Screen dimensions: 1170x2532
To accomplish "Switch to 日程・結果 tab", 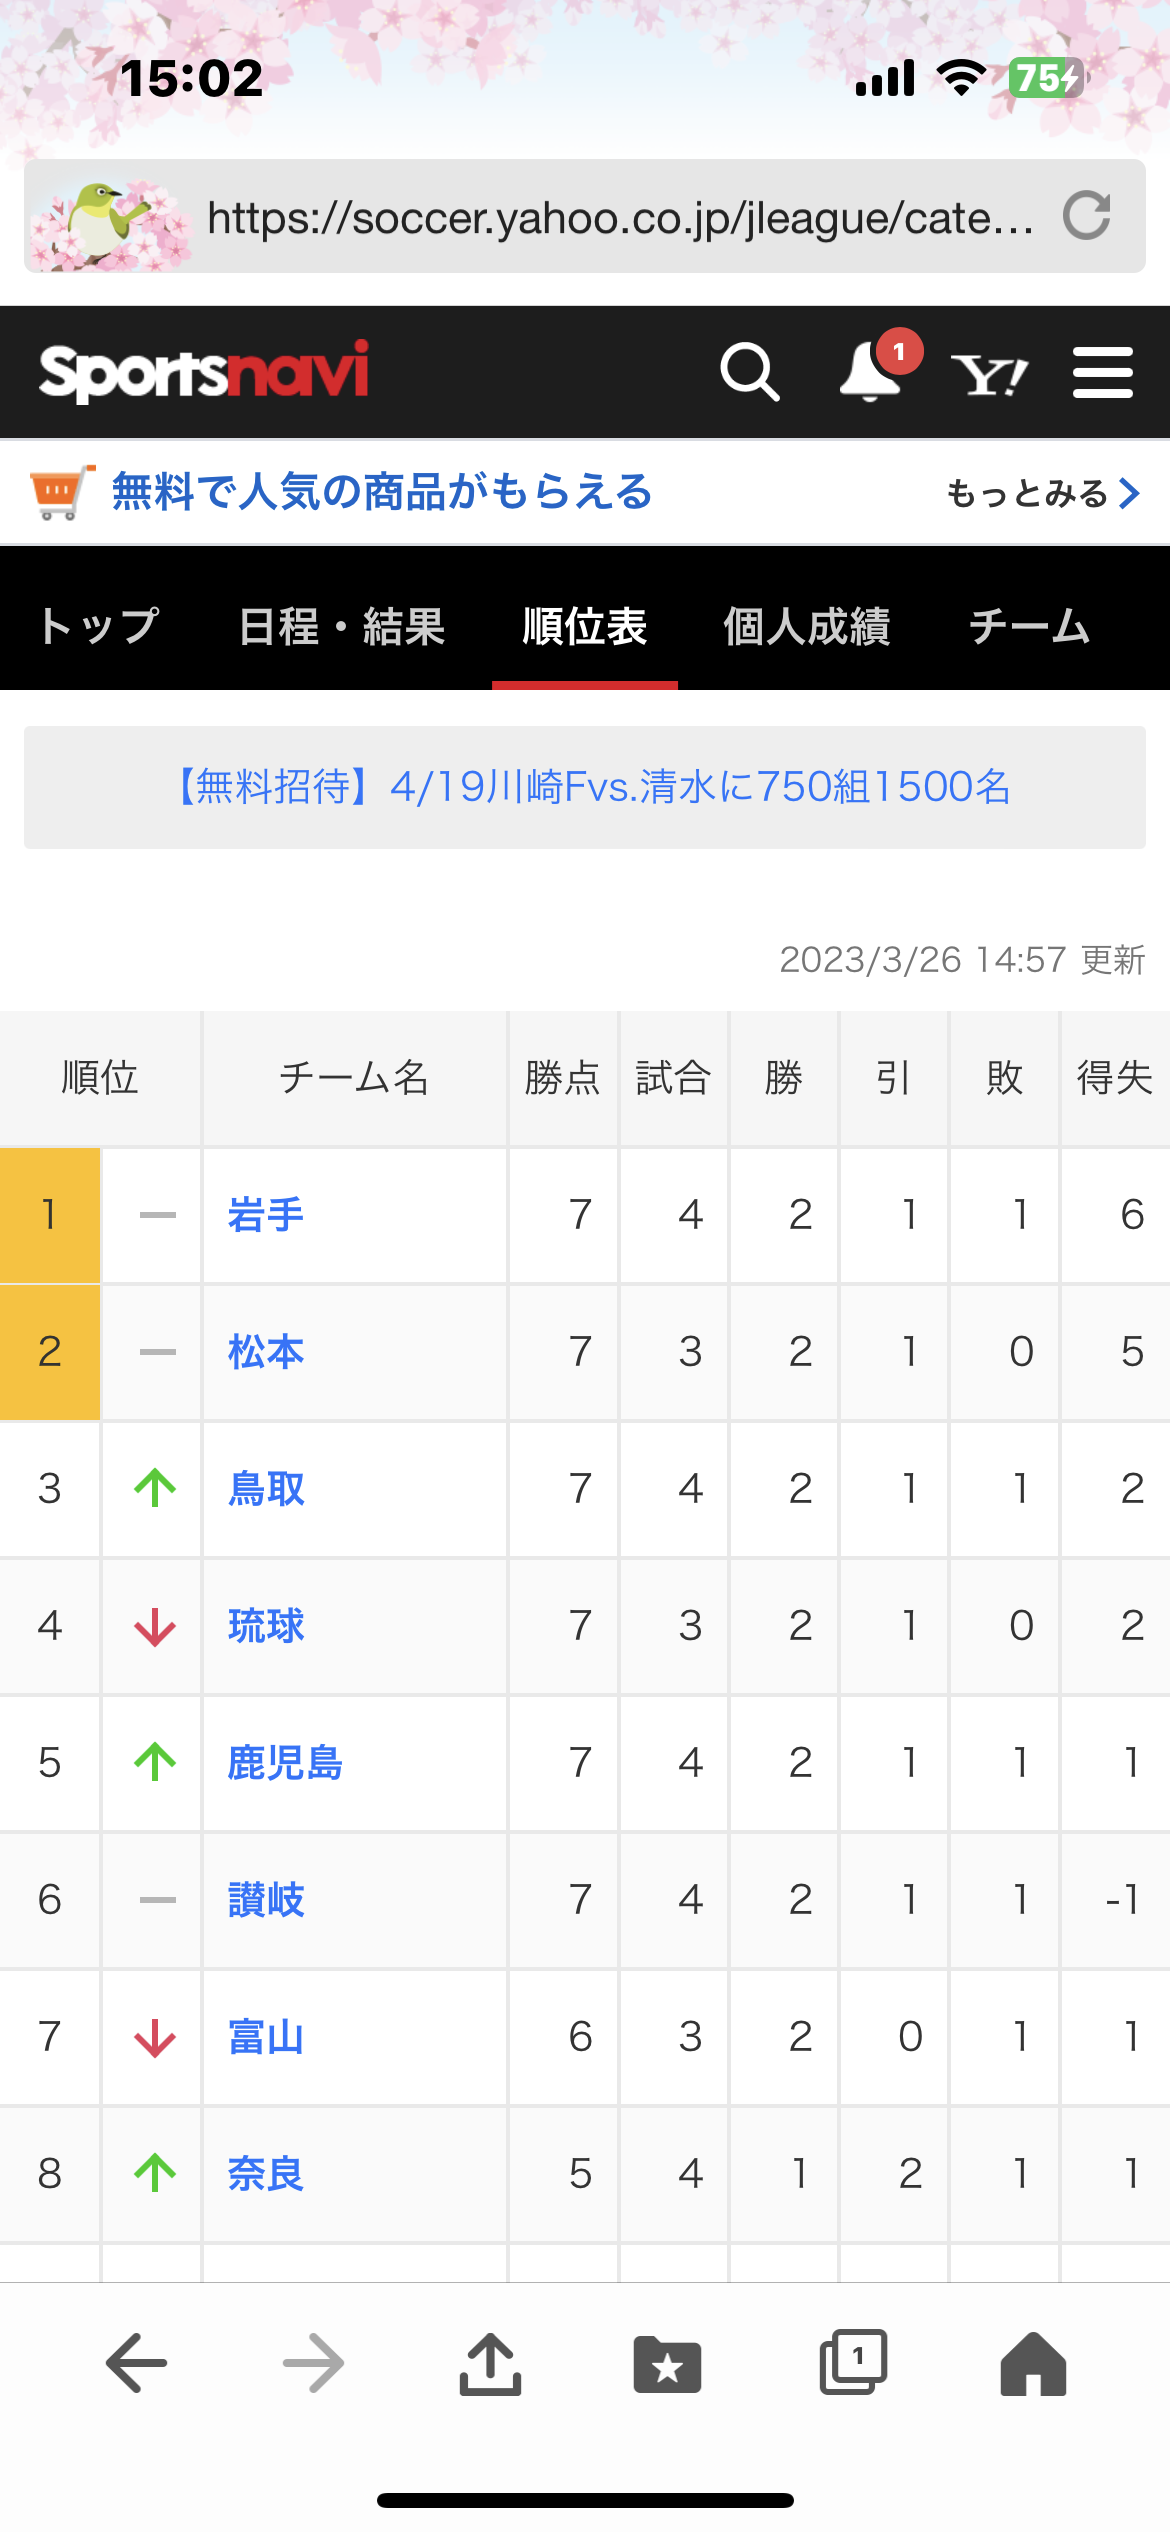I will click(x=341, y=627).
